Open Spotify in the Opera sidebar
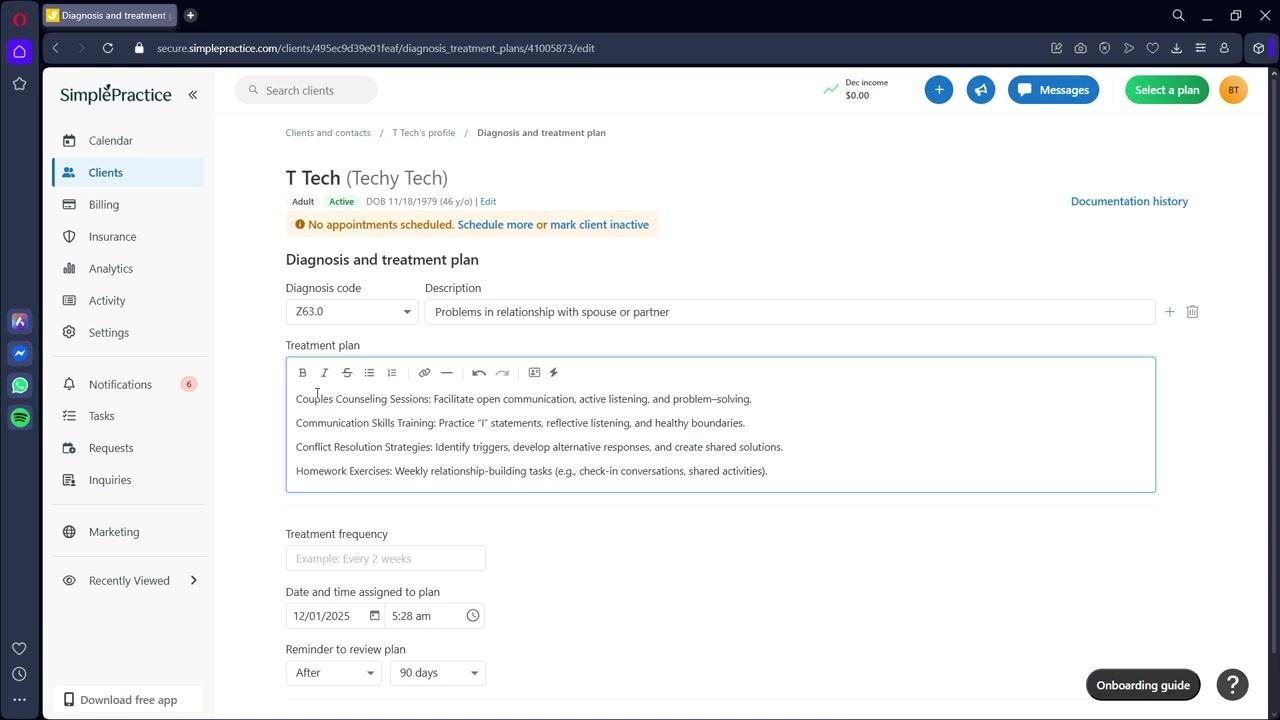Viewport: 1280px width, 720px height. tap(20, 418)
